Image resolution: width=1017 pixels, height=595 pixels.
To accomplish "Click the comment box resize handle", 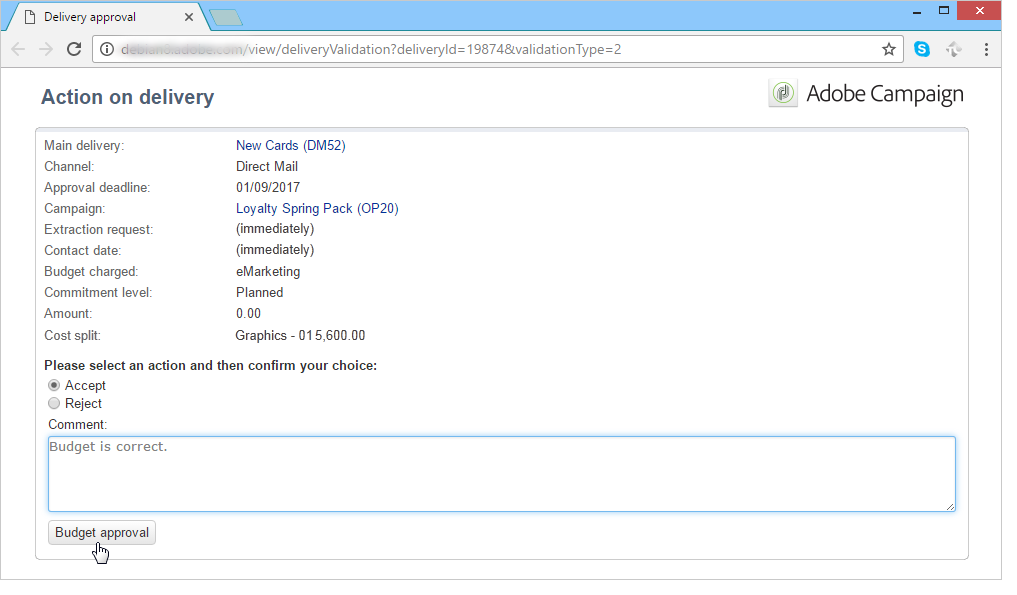I will click(950, 507).
